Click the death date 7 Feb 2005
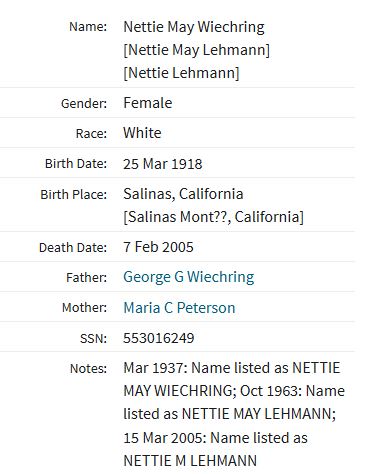The height and width of the screenshot is (474, 371). coord(158,247)
